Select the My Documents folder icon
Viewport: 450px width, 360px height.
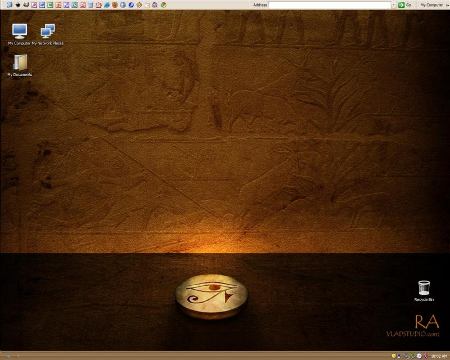pos(20,66)
